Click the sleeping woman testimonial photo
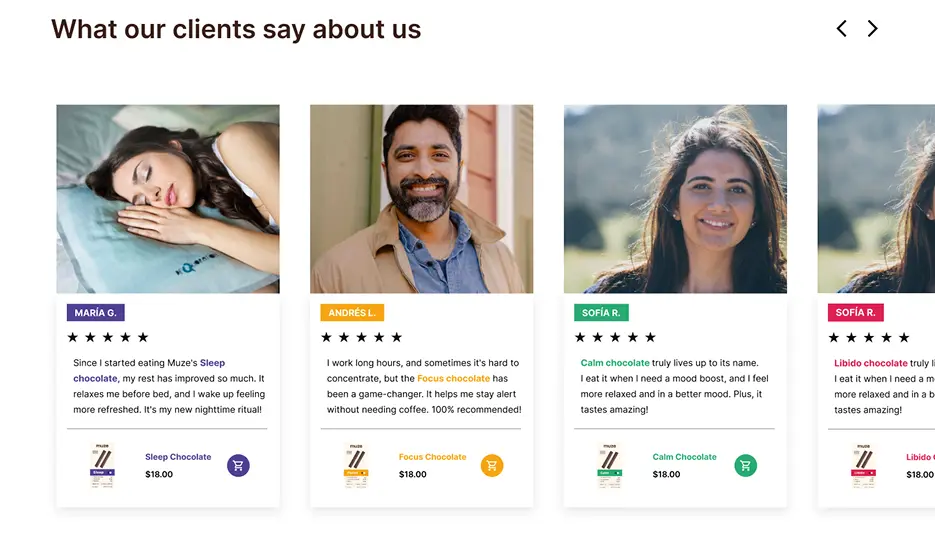The height and width of the screenshot is (550, 935). (168, 199)
